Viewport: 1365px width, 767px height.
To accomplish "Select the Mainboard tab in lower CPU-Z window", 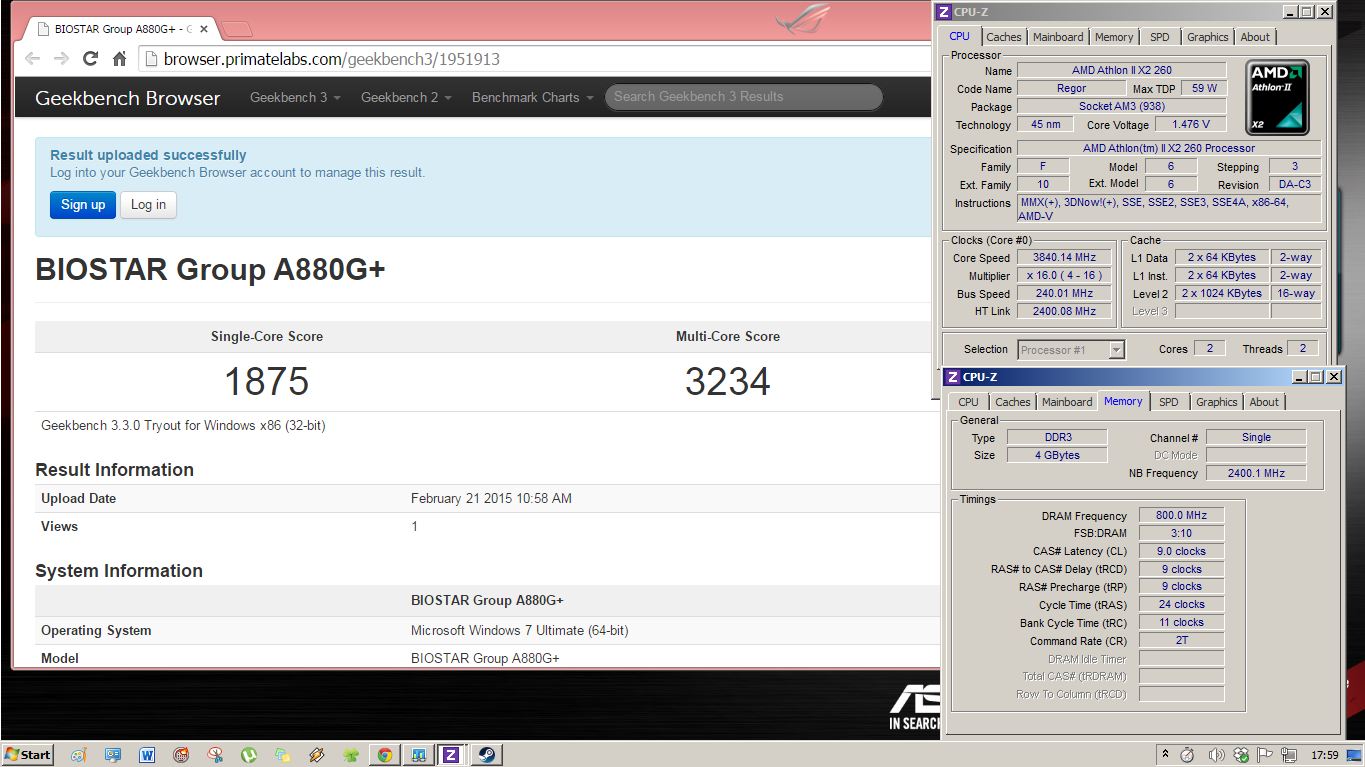I will [x=1067, y=402].
